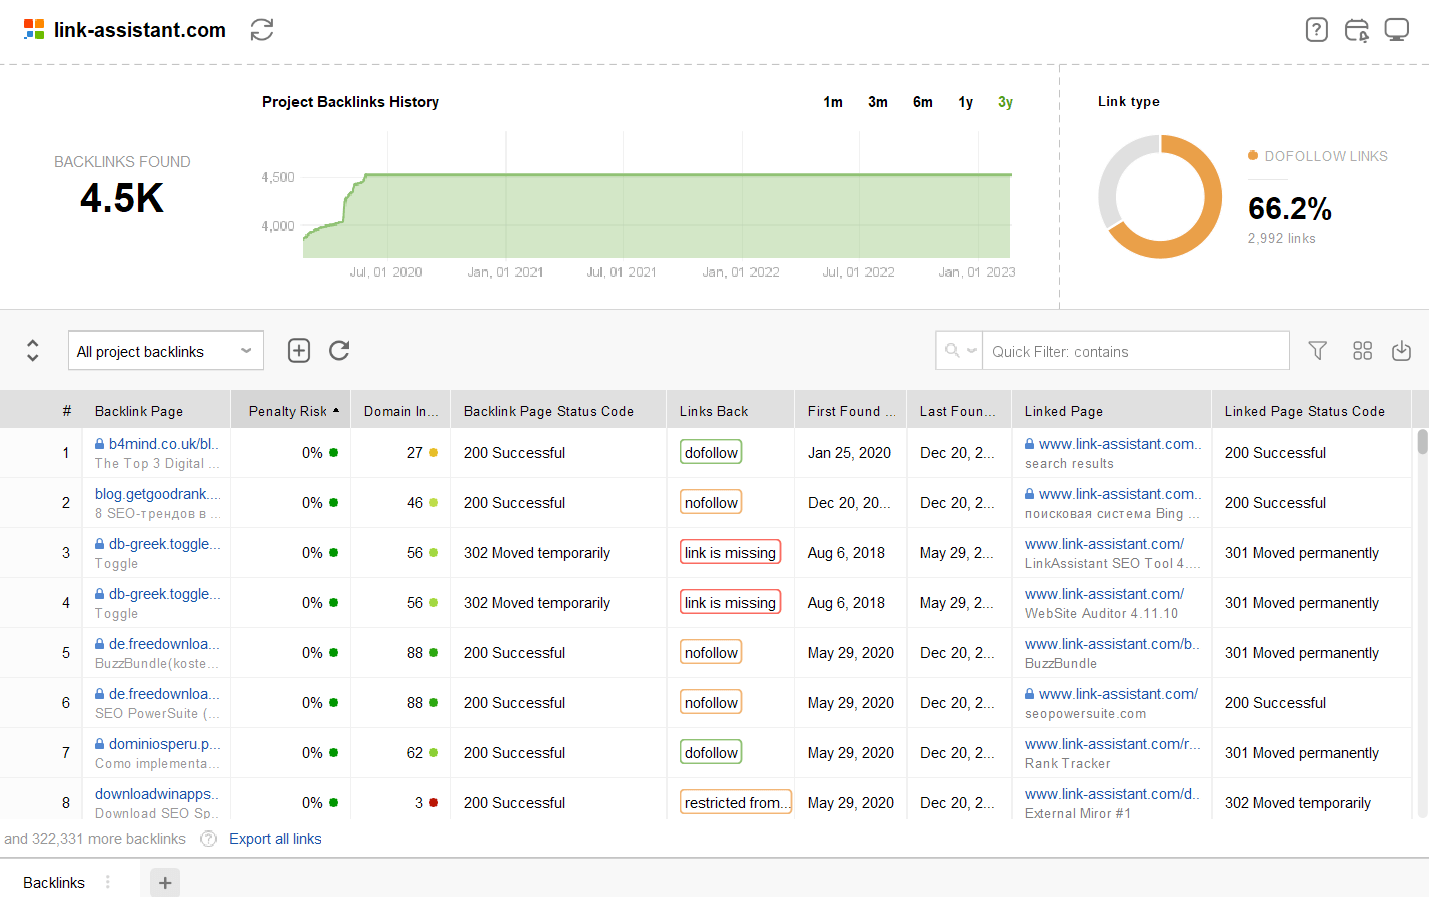The height and width of the screenshot is (897, 1429).
Task: Click the monitor display icon
Action: coord(1397,30)
